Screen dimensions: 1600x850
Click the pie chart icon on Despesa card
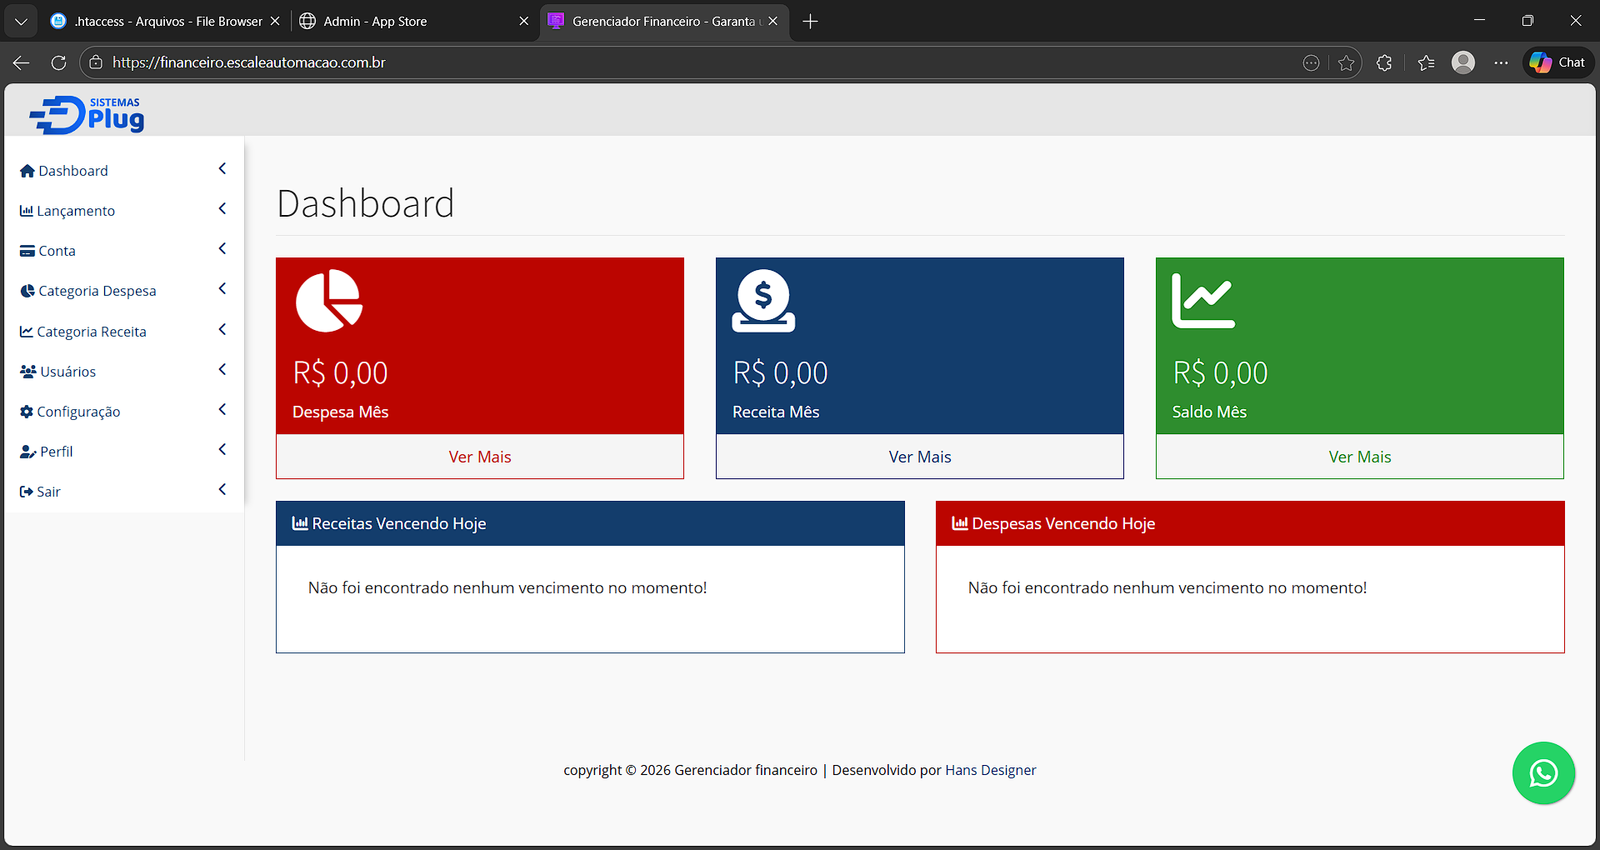click(x=329, y=300)
